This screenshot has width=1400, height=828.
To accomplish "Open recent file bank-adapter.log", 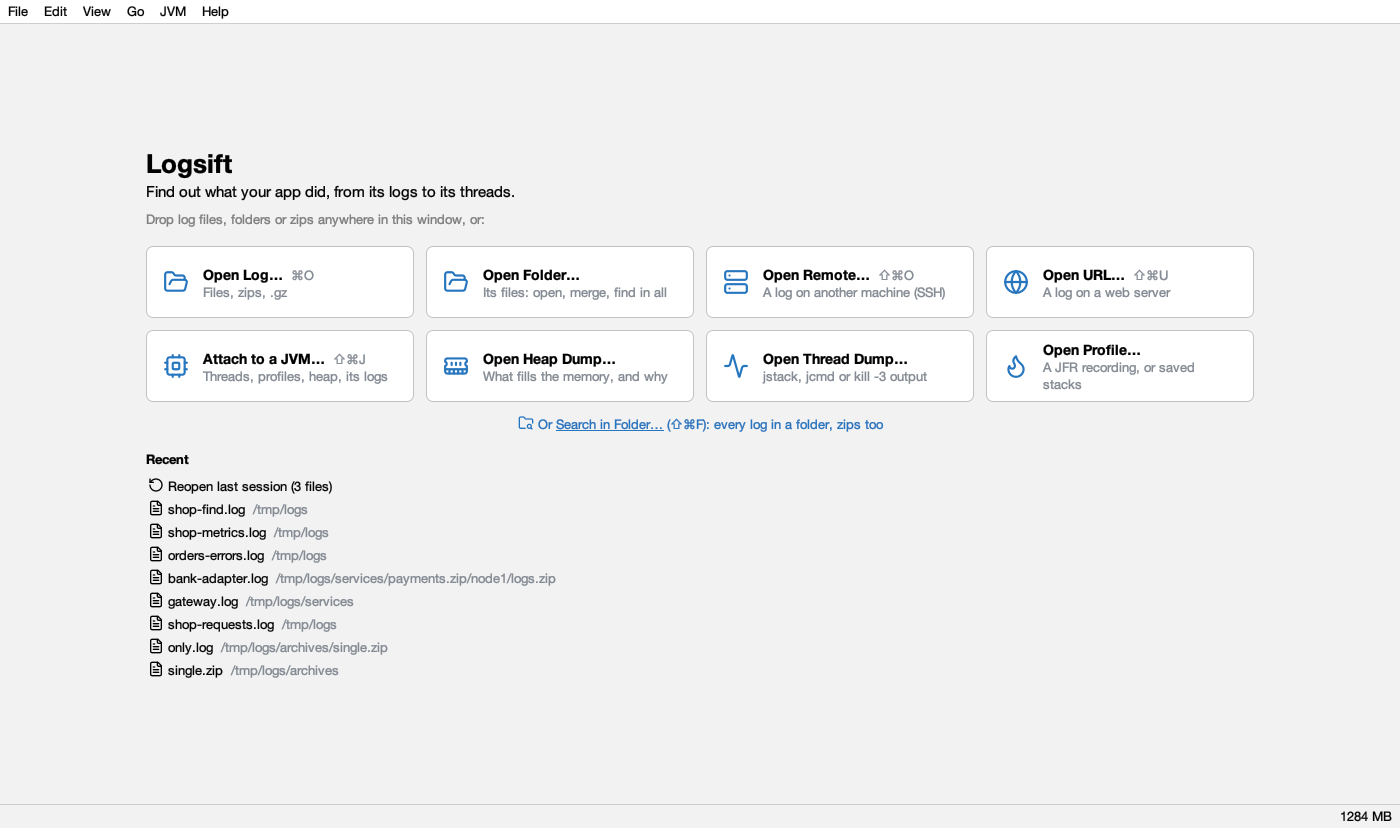I will point(218,578).
